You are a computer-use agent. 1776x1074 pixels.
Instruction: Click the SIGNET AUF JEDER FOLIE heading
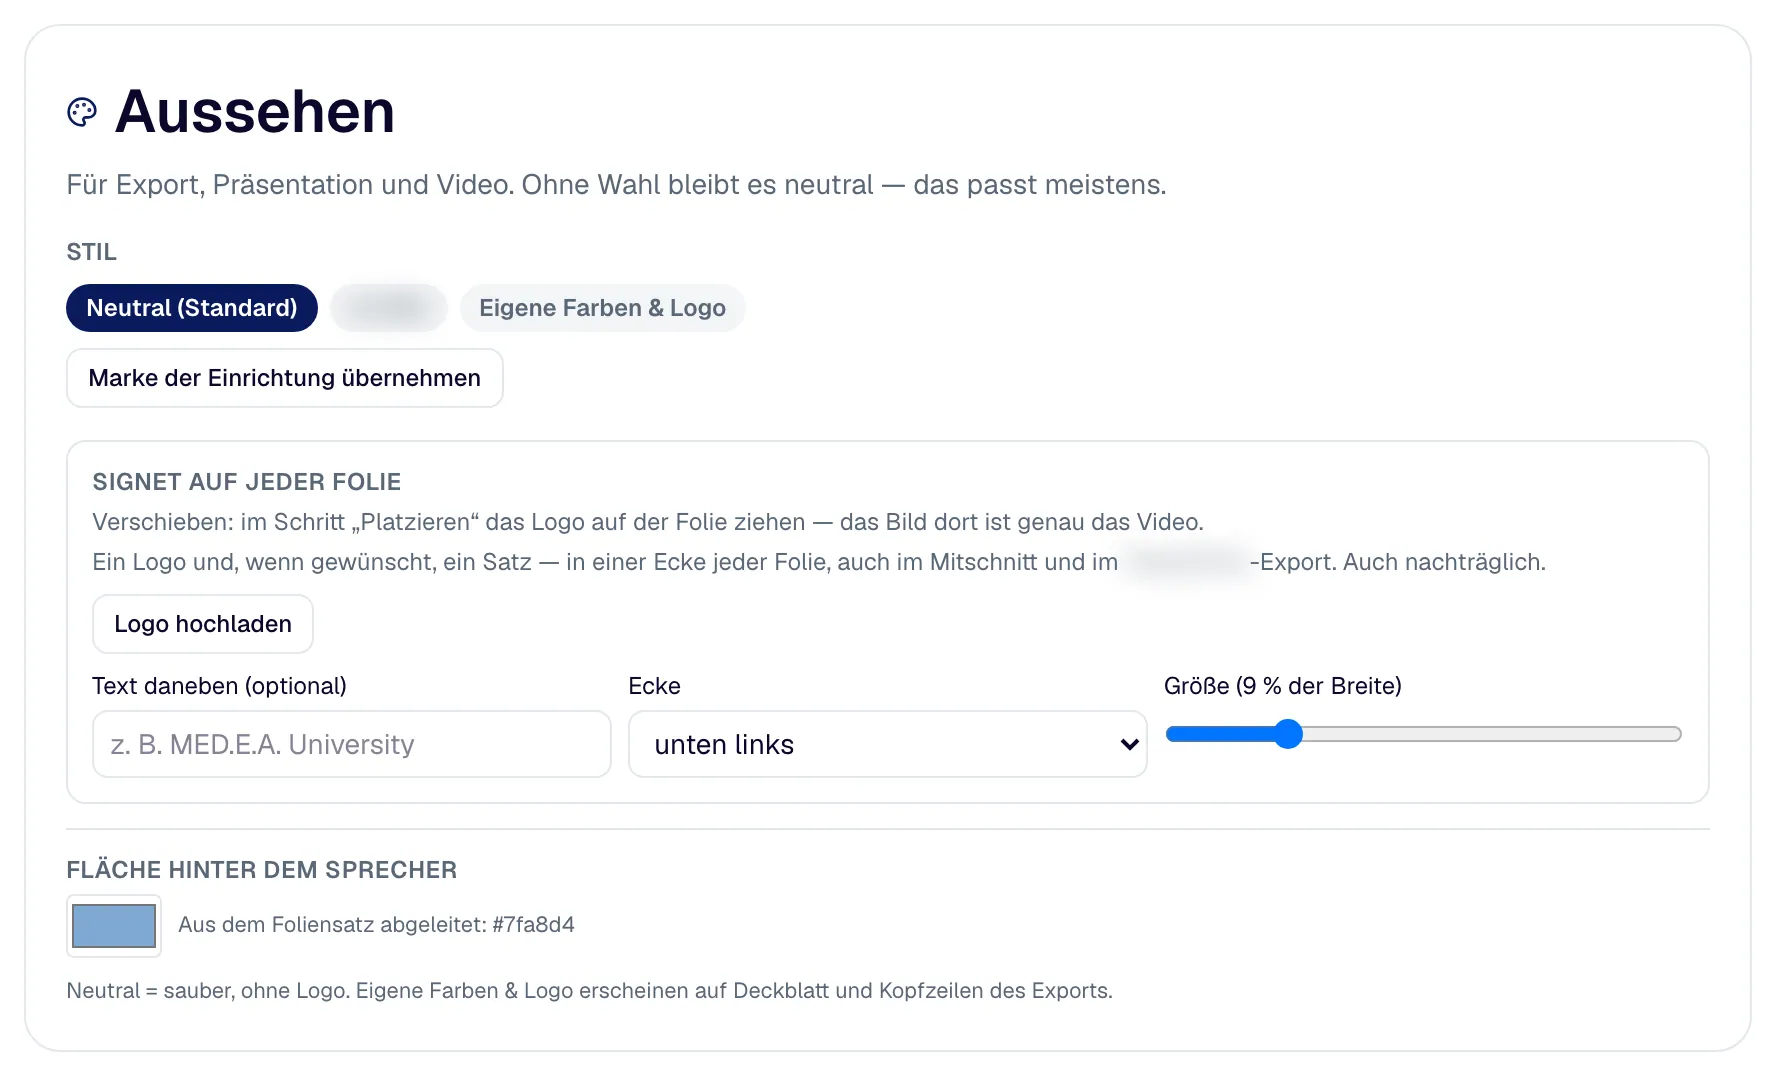coord(247,482)
